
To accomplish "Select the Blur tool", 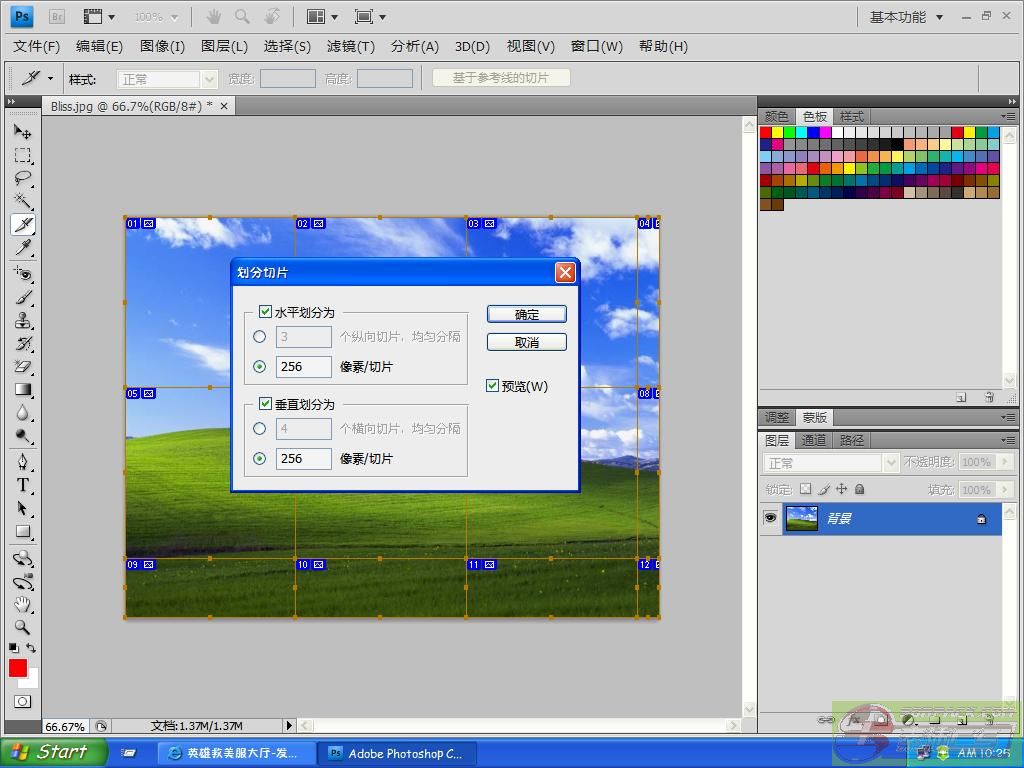I will [23, 413].
